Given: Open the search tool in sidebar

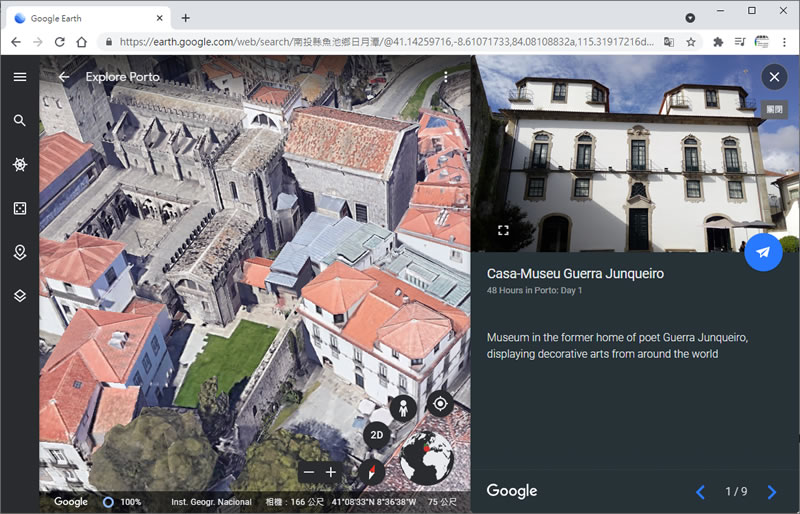Looking at the screenshot, I should pos(20,120).
